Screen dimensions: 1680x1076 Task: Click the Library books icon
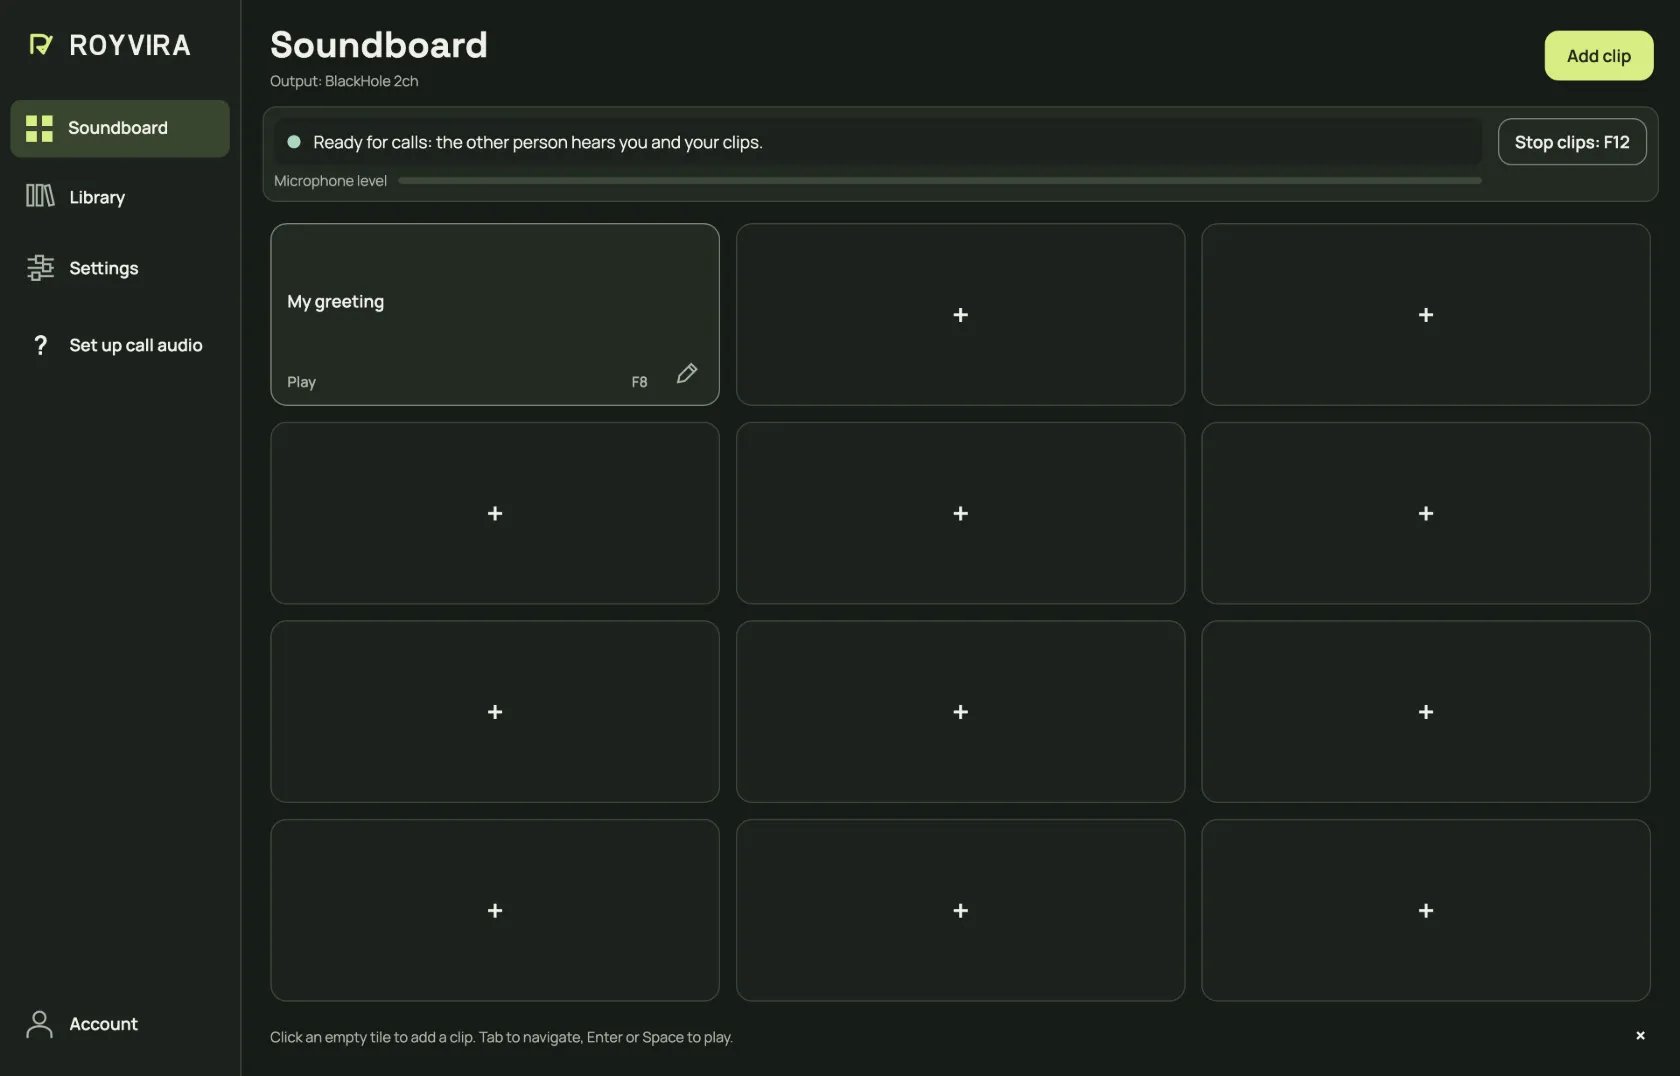click(39, 196)
